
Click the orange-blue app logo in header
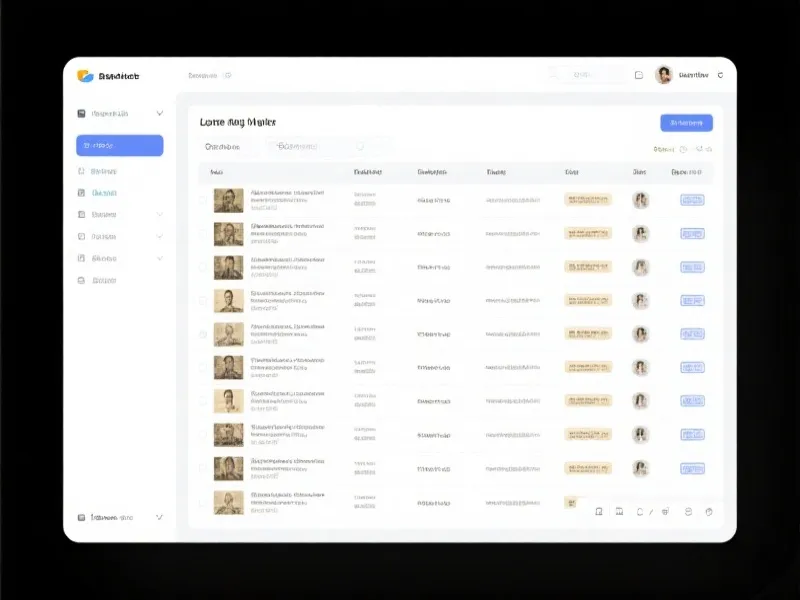[85, 76]
